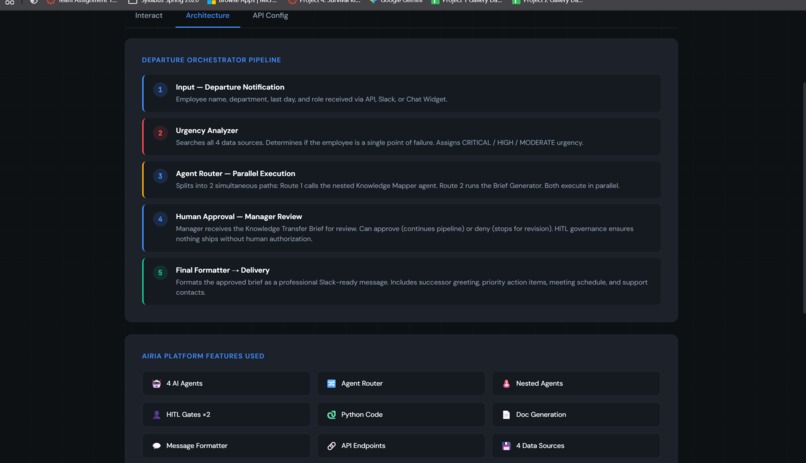Image resolution: width=806 pixels, height=463 pixels.
Task: Select 'Input — Departure Notification' step title
Action: (x=230, y=87)
